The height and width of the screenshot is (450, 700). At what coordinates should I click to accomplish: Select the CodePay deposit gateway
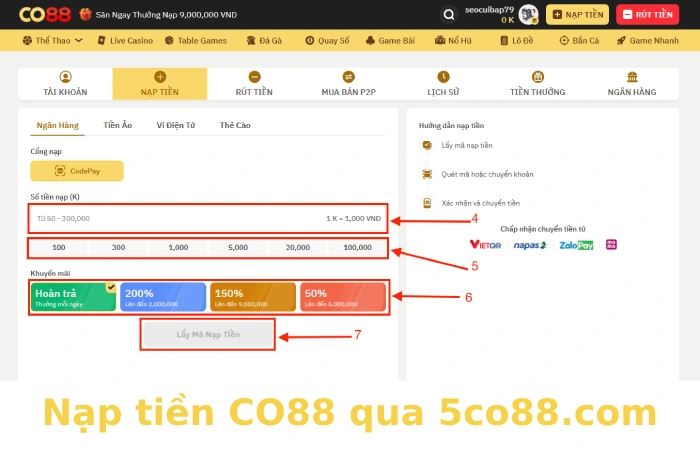pos(77,171)
